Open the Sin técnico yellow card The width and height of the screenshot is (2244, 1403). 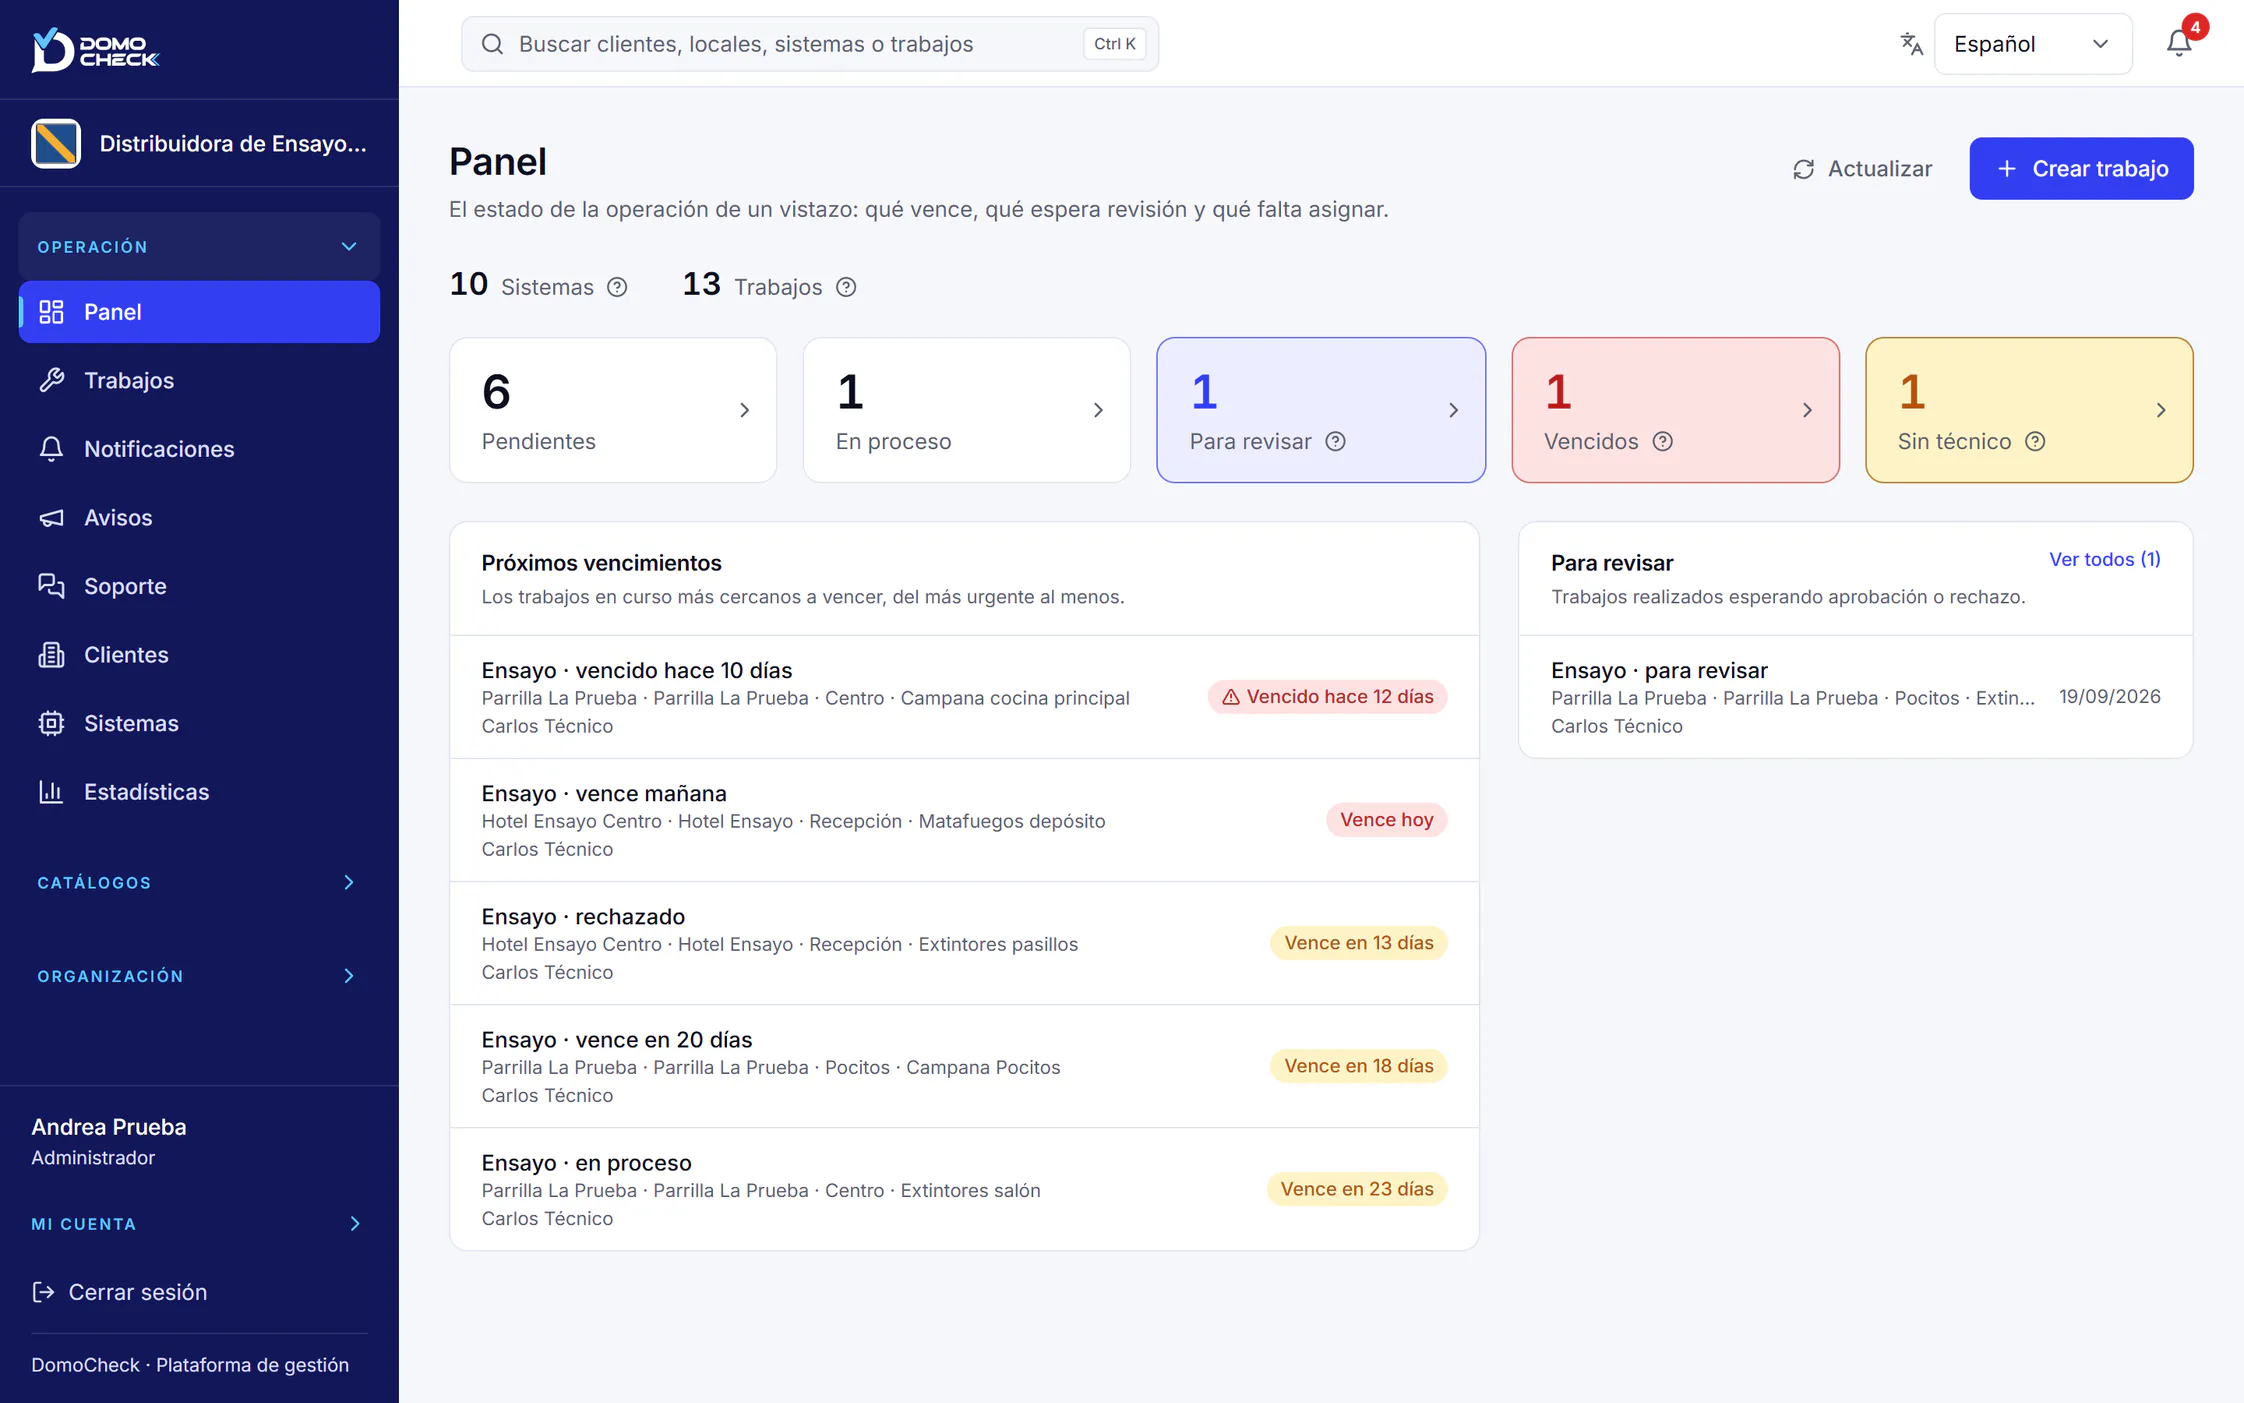pos(2029,410)
